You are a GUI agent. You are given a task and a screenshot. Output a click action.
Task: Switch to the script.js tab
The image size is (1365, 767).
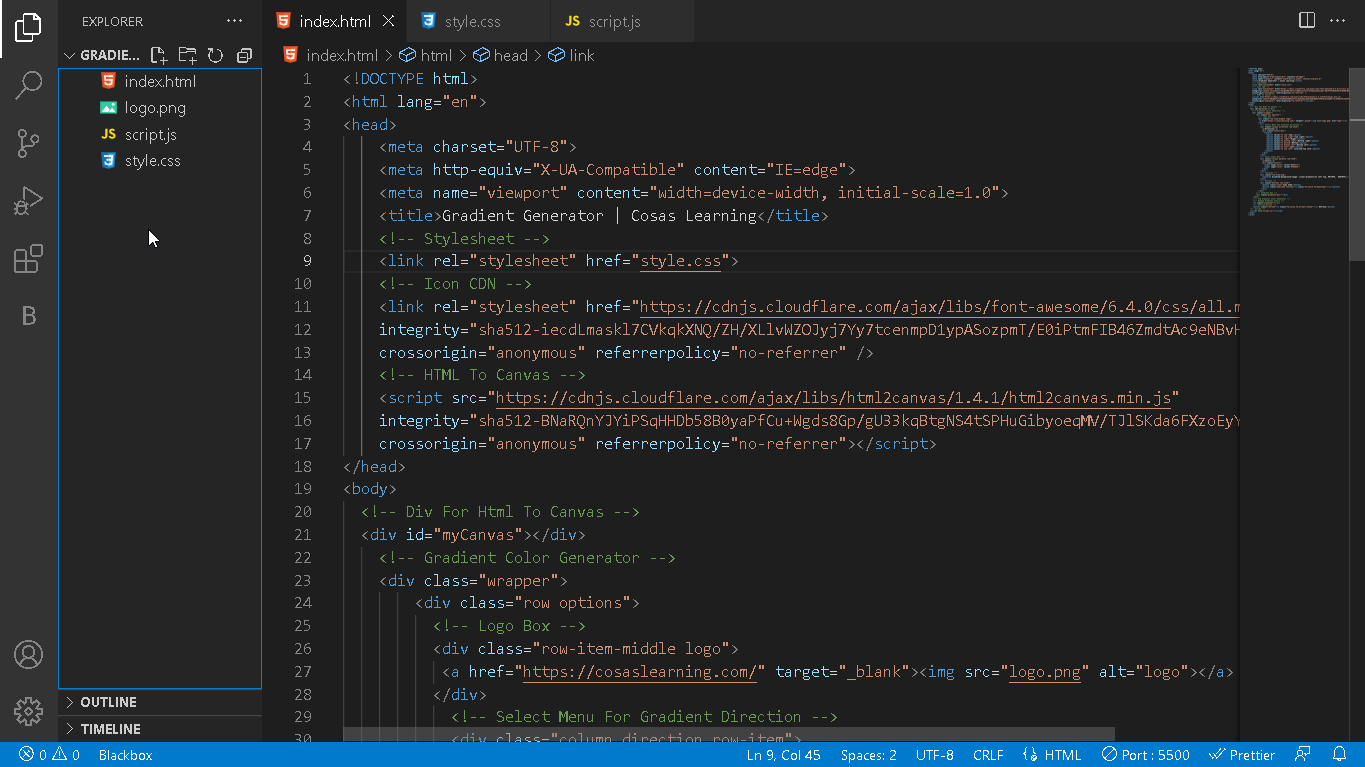(614, 21)
